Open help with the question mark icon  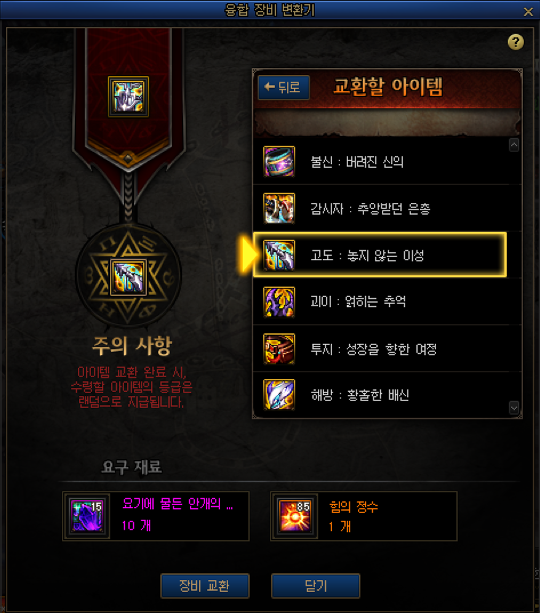(x=516, y=42)
